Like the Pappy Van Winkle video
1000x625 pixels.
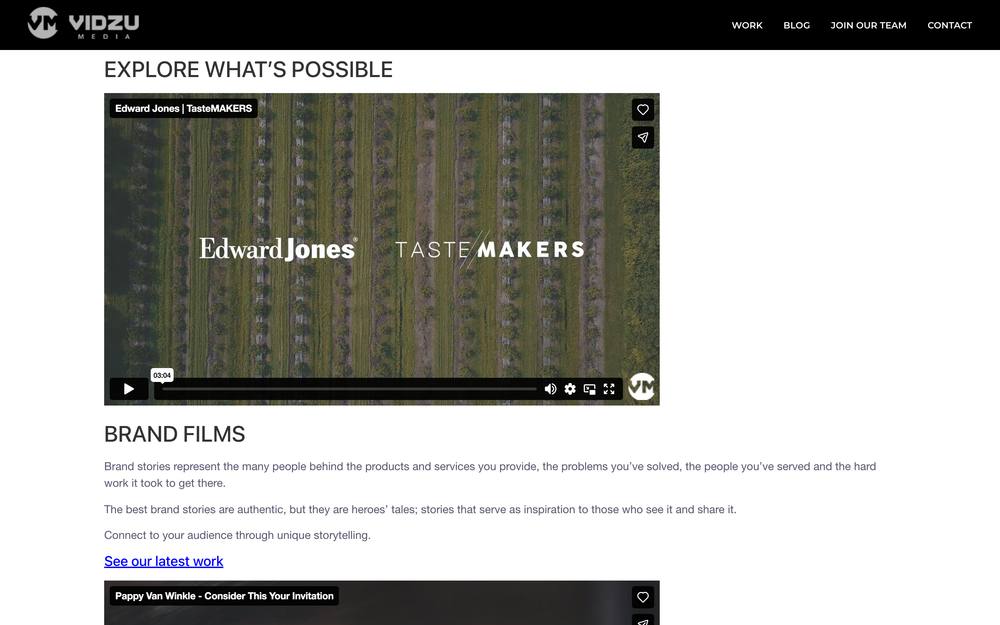(x=643, y=597)
